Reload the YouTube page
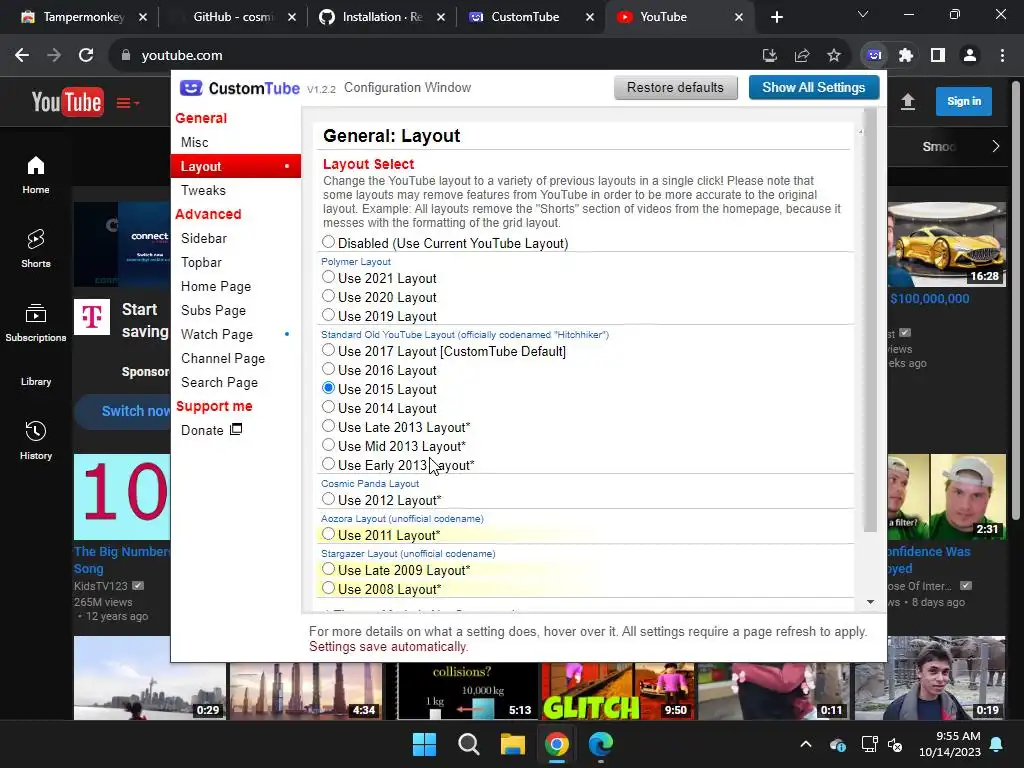Viewport: 1024px width, 768px height. coord(86,56)
